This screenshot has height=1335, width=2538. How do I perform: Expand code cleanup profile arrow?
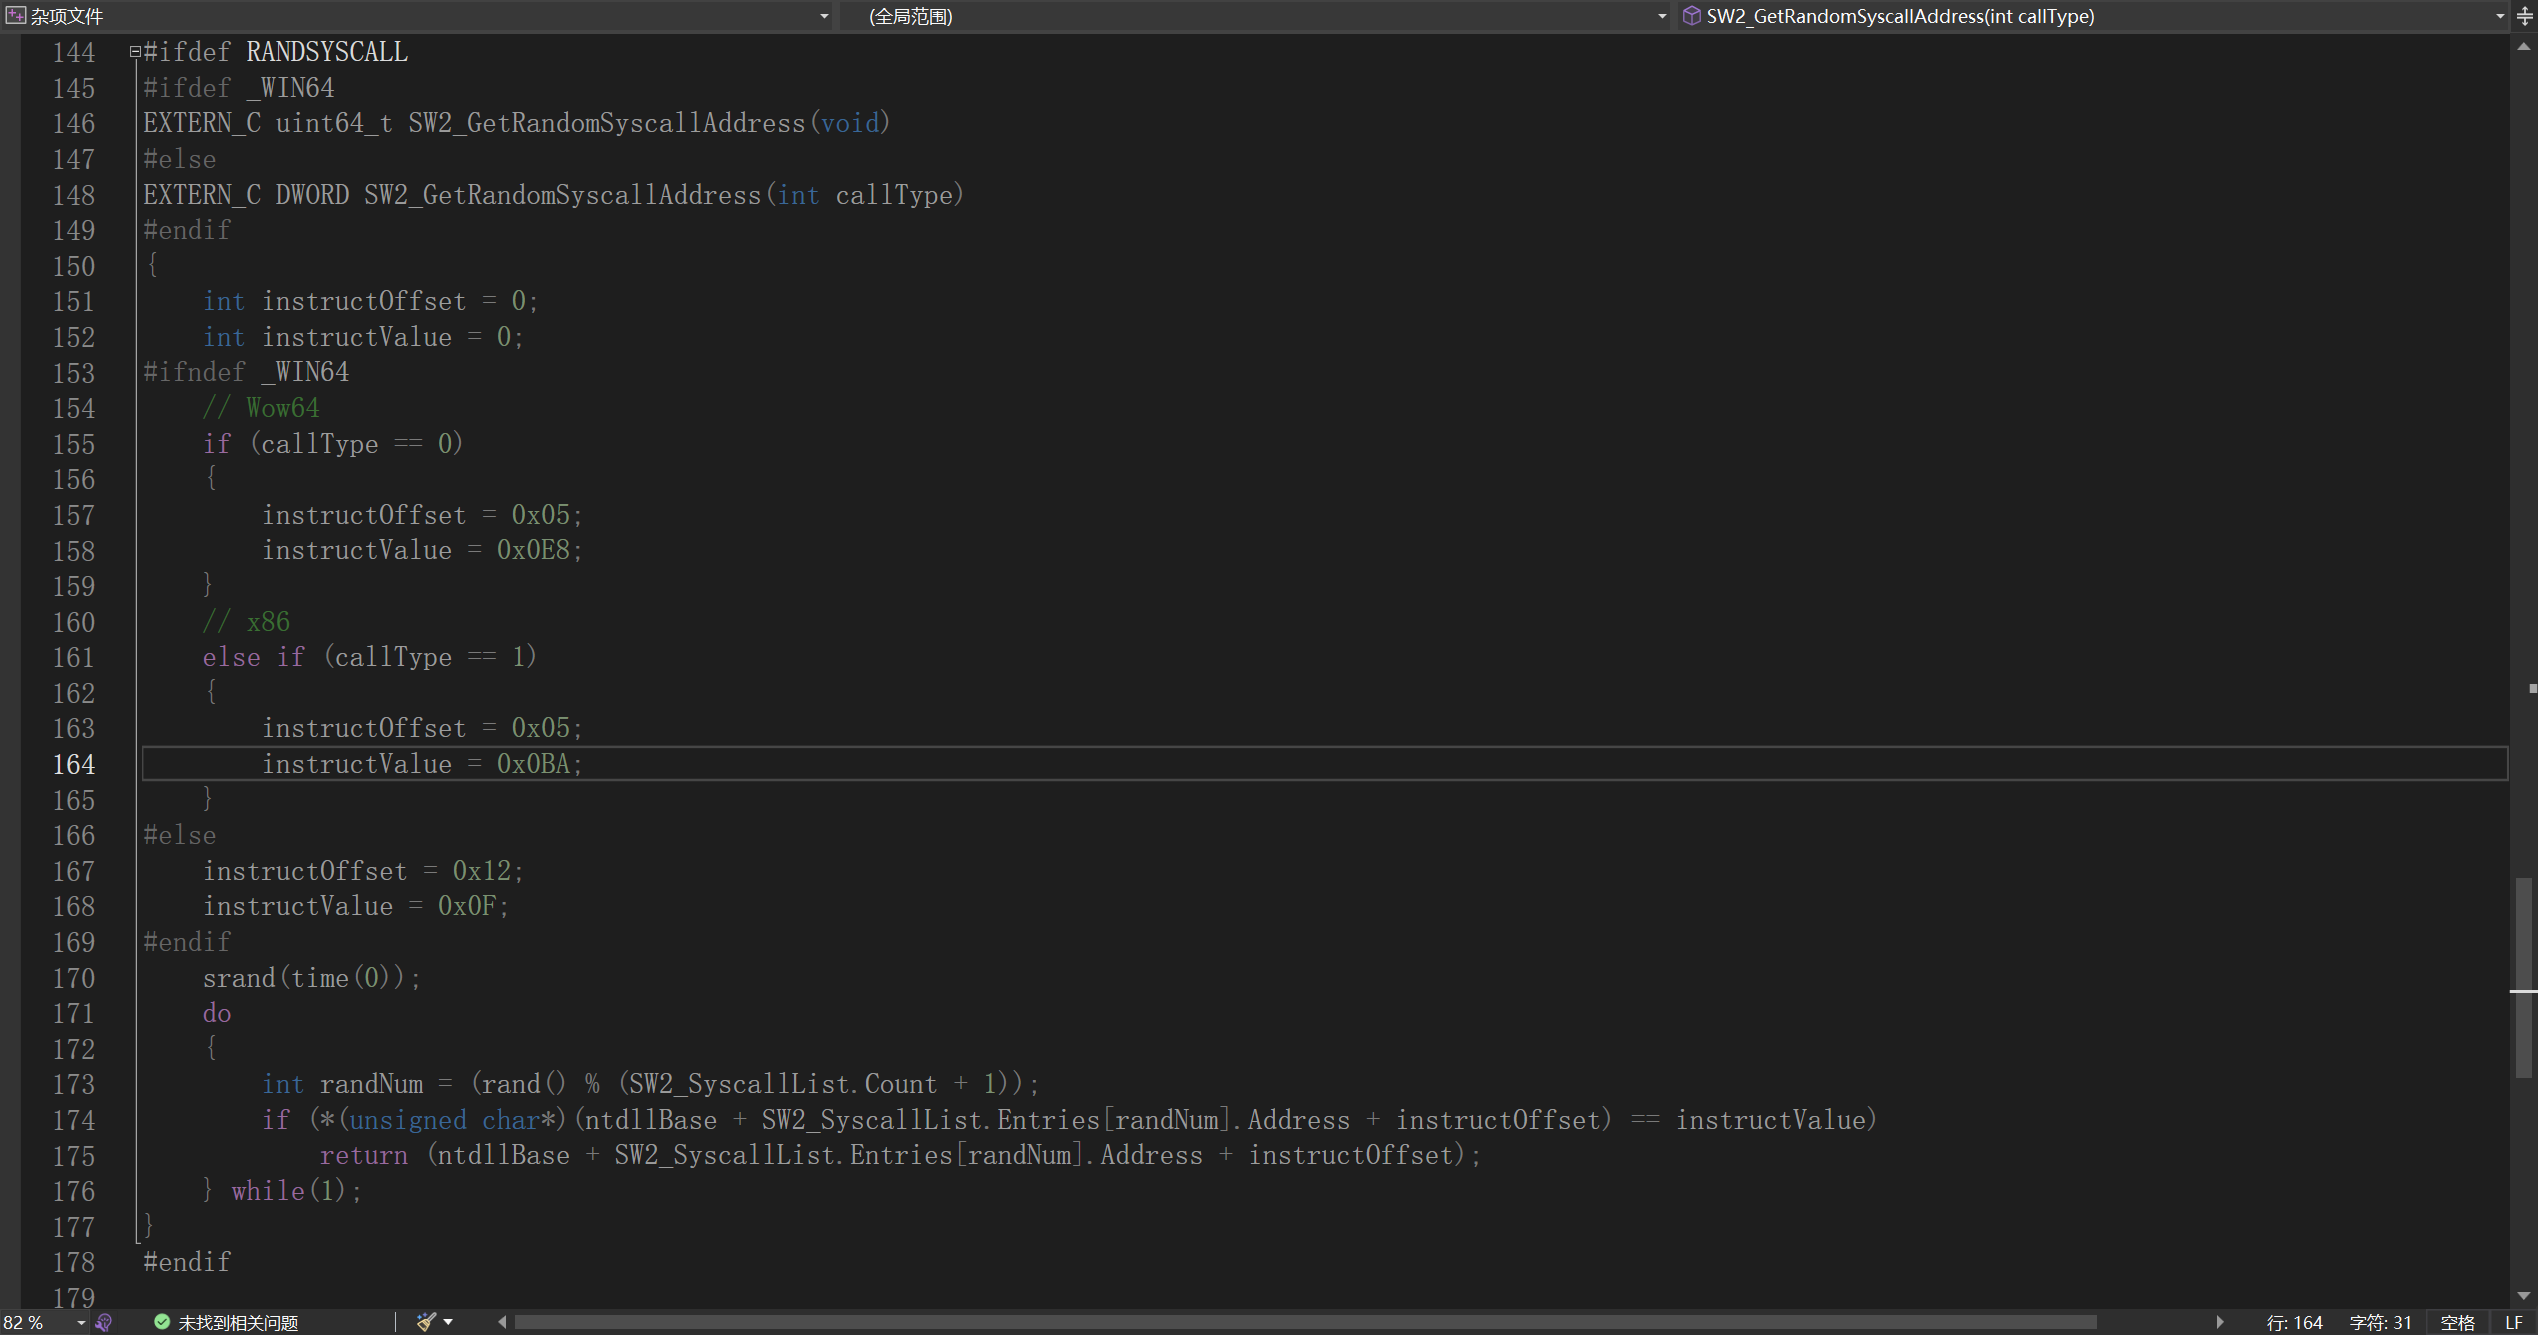point(448,1322)
